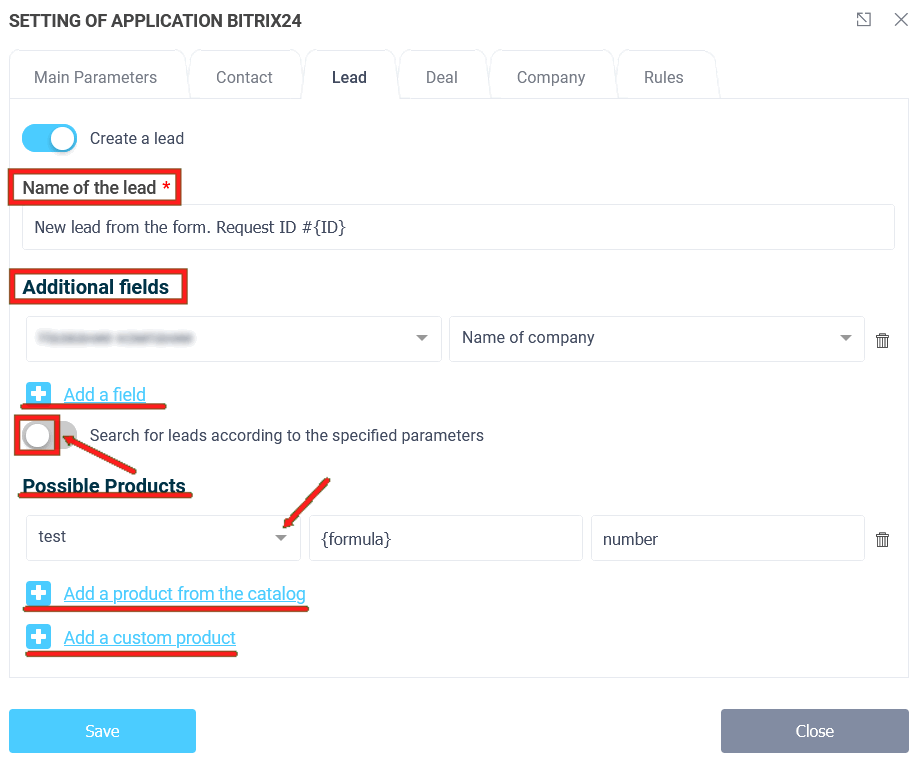The image size is (917, 758).
Task: Click plus icon beside Add a custom product
Action: pos(37,637)
